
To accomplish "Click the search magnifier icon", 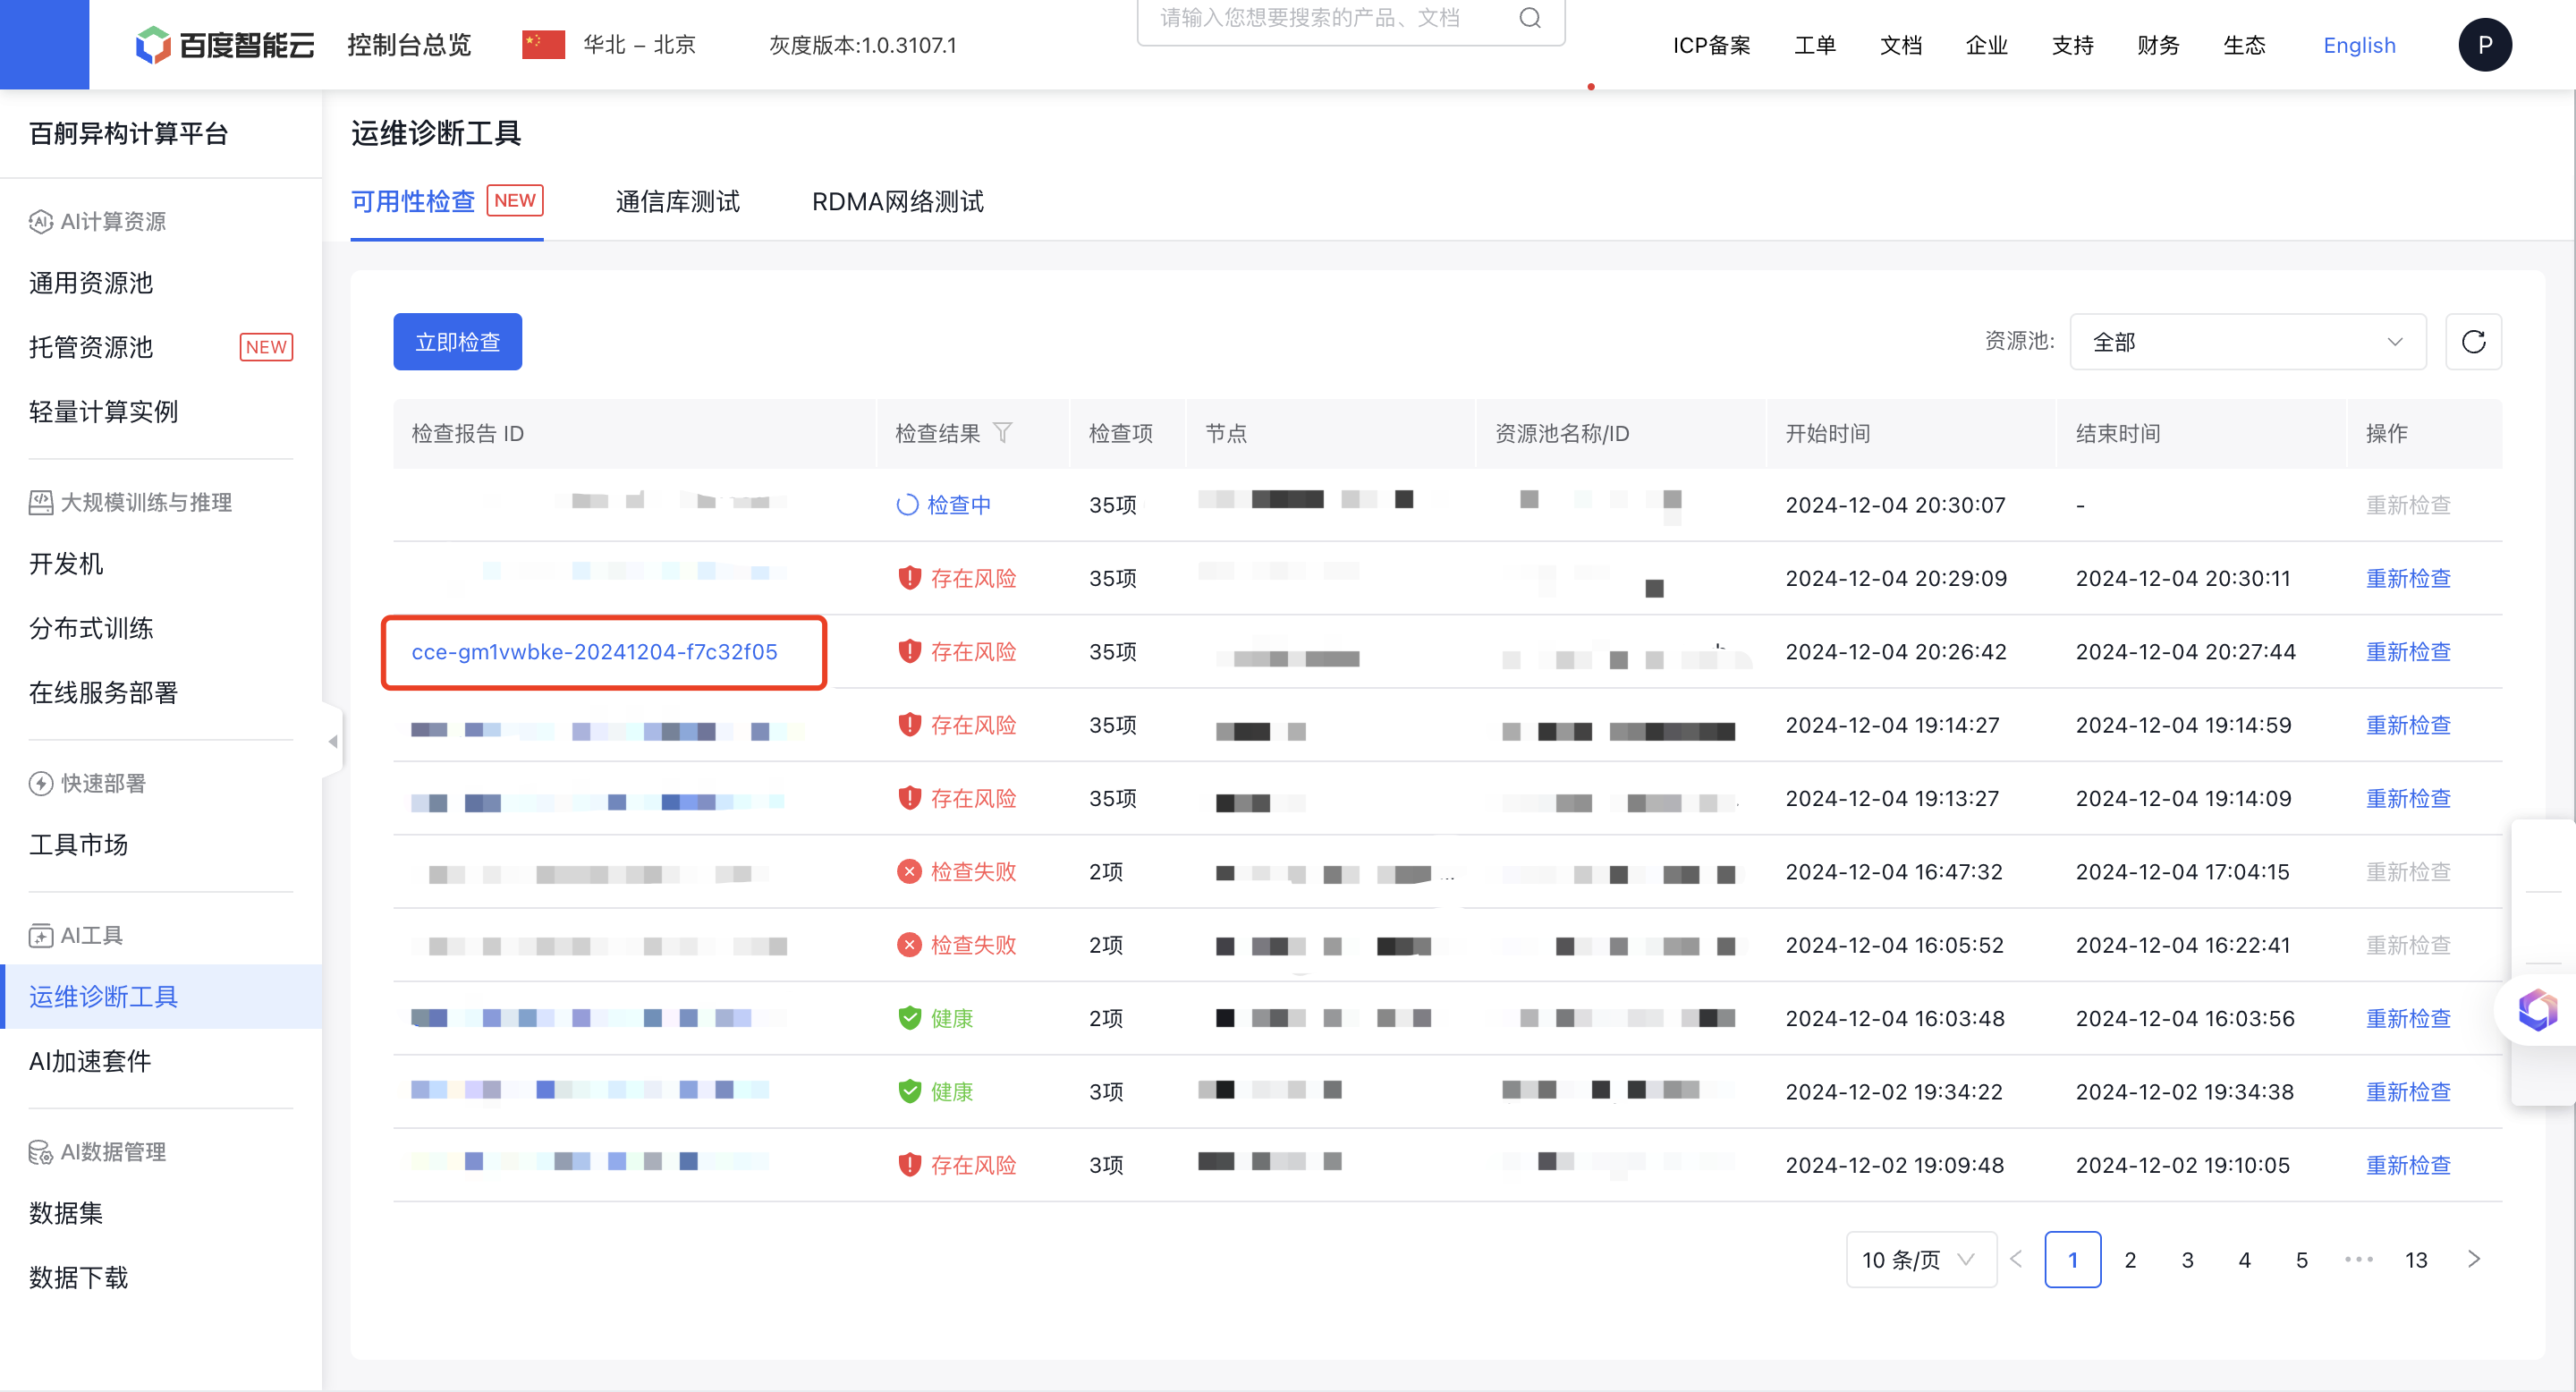I will 1530,18.
